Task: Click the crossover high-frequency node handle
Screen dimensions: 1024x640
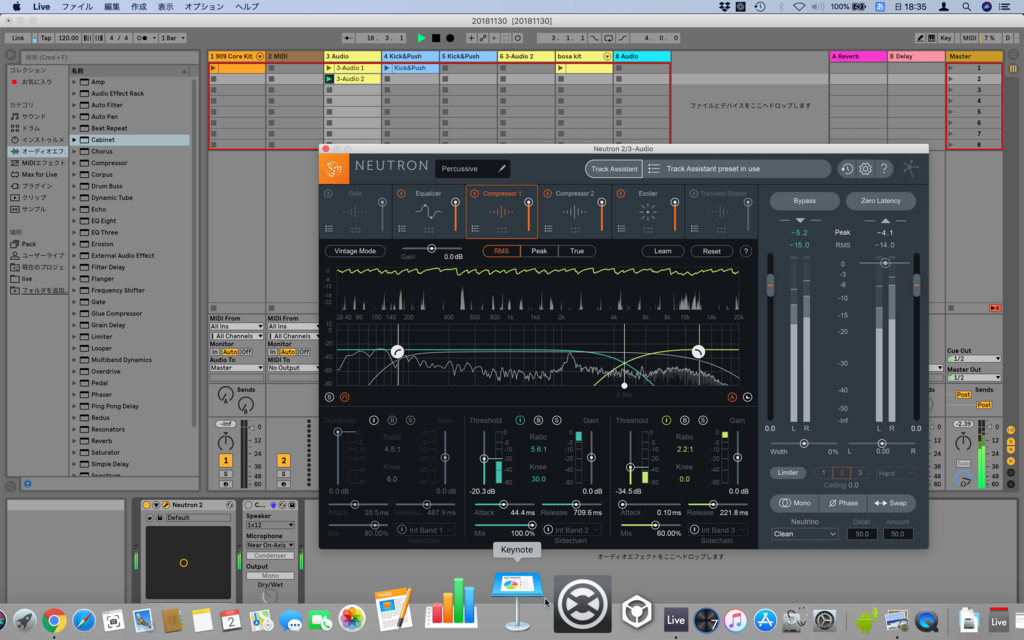Action: click(698, 352)
